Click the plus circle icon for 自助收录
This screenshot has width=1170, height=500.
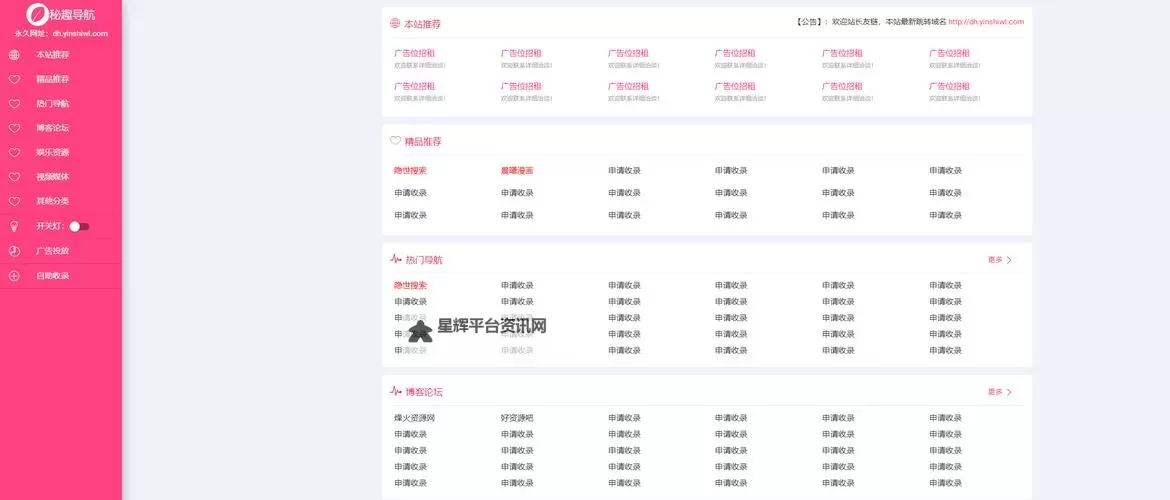[x=14, y=275]
